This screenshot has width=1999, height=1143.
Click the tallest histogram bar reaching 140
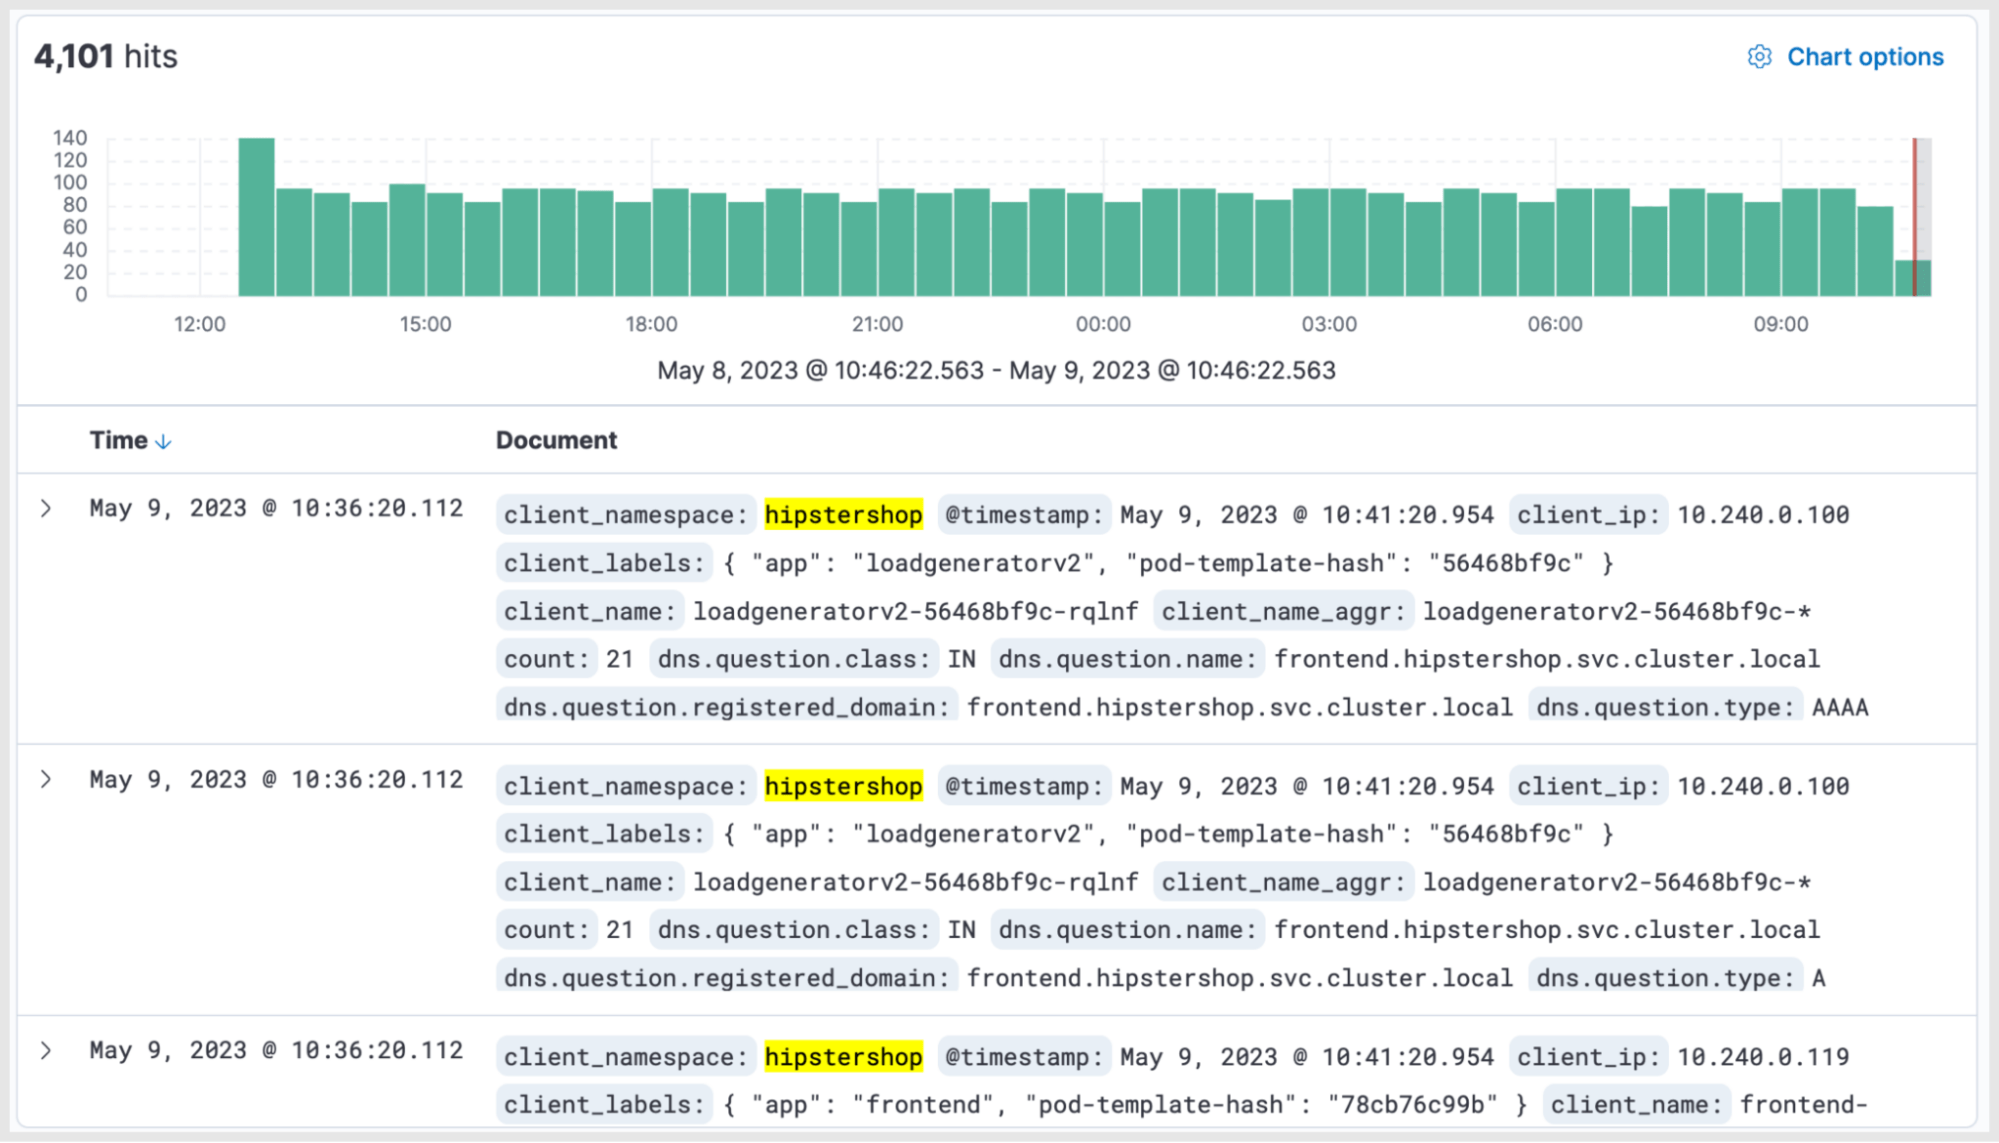point(256,217)
